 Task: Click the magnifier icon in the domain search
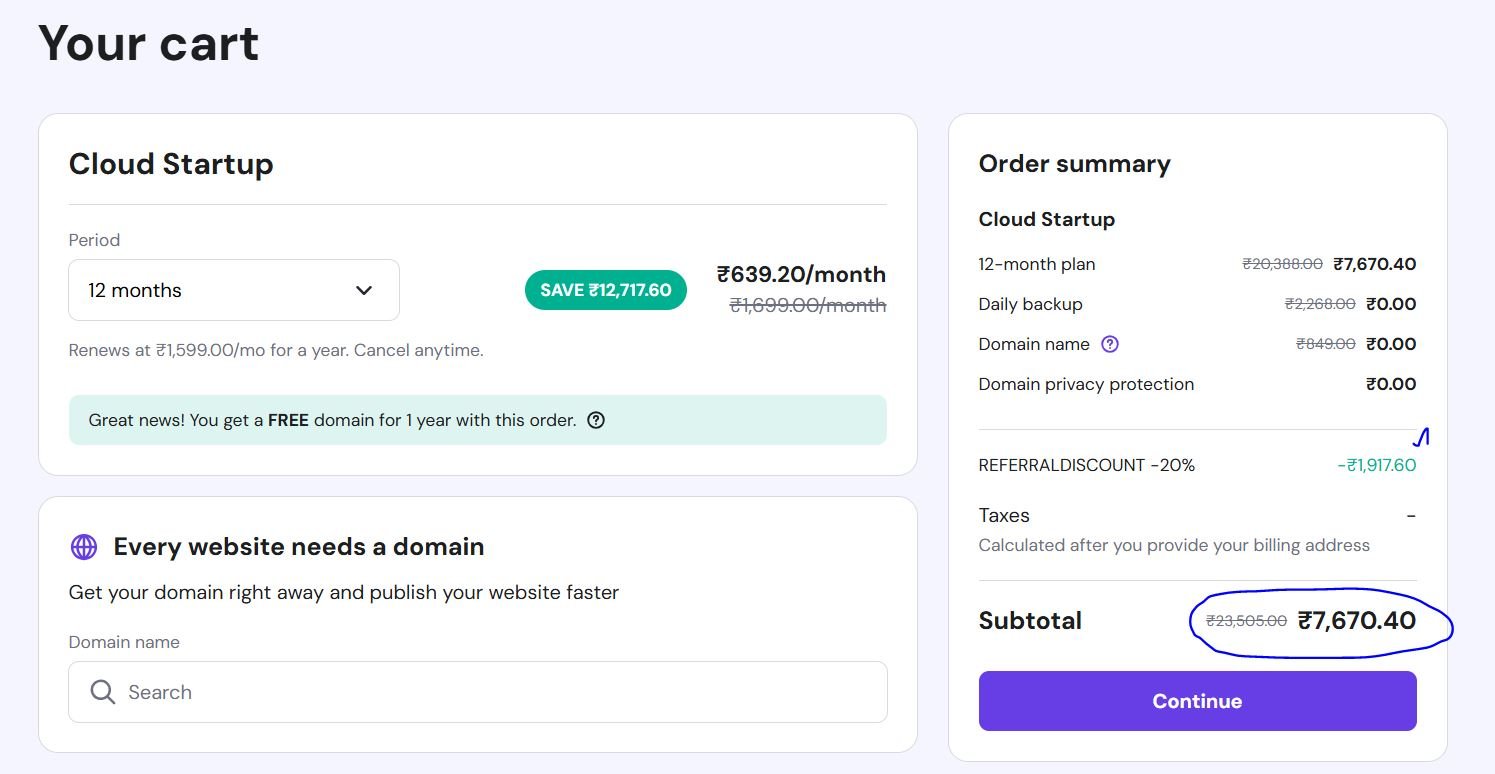tap(102, 692)
